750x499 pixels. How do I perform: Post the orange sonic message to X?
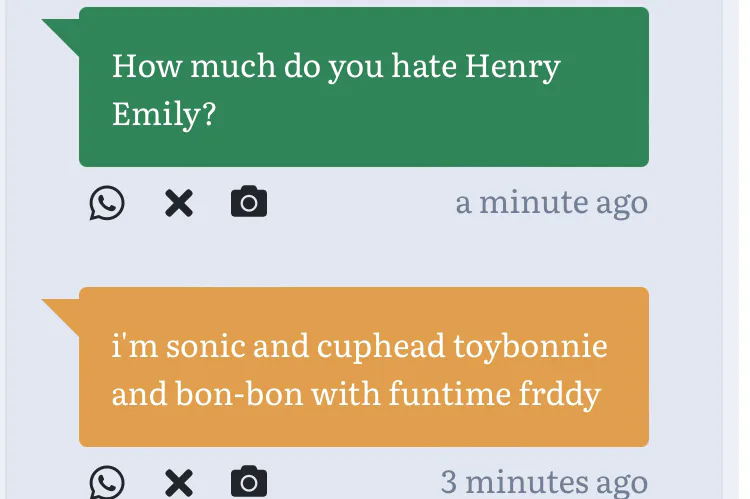click(178, 483)
